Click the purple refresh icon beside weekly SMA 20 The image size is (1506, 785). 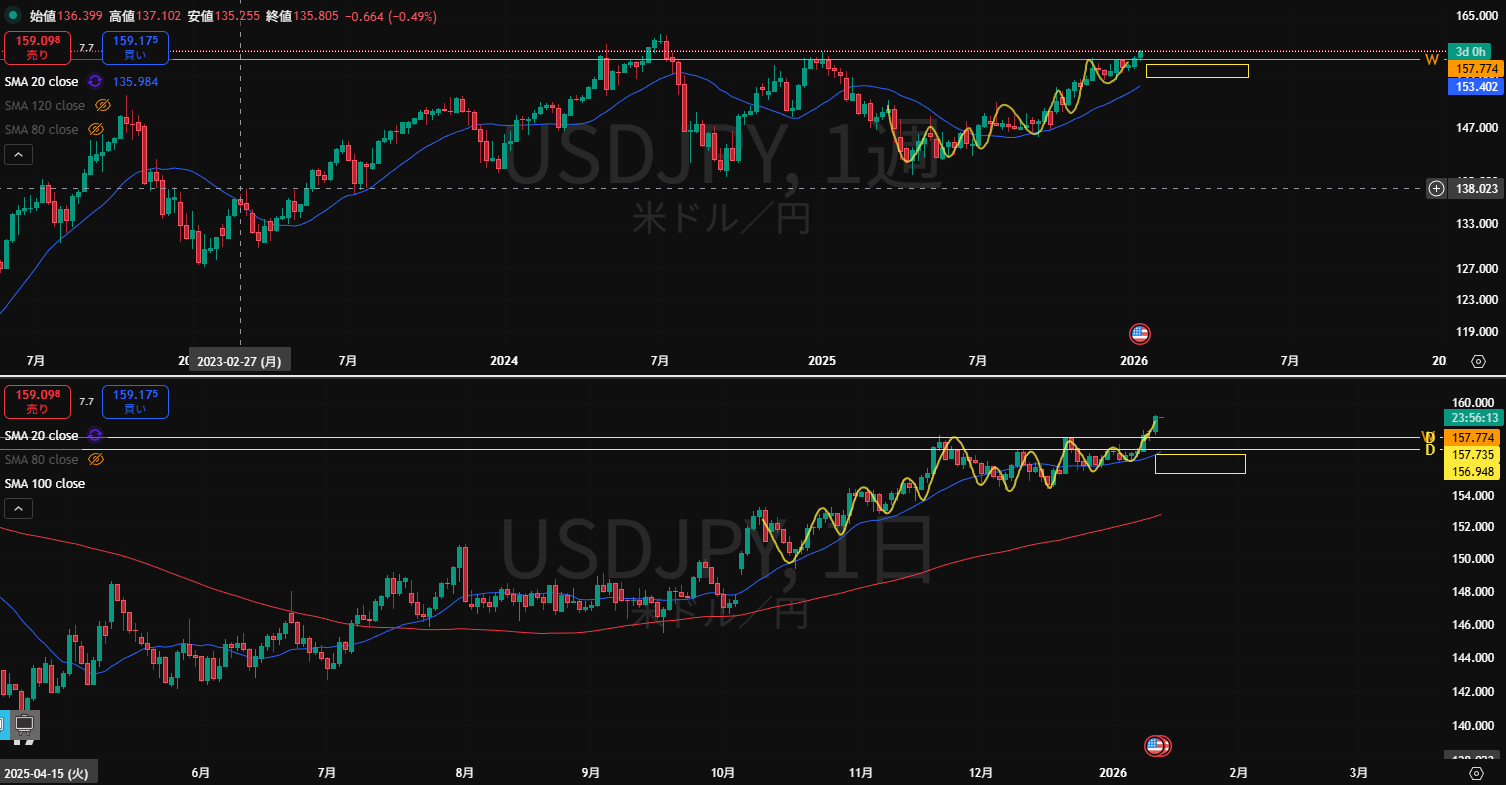click(x=95, y=81)
